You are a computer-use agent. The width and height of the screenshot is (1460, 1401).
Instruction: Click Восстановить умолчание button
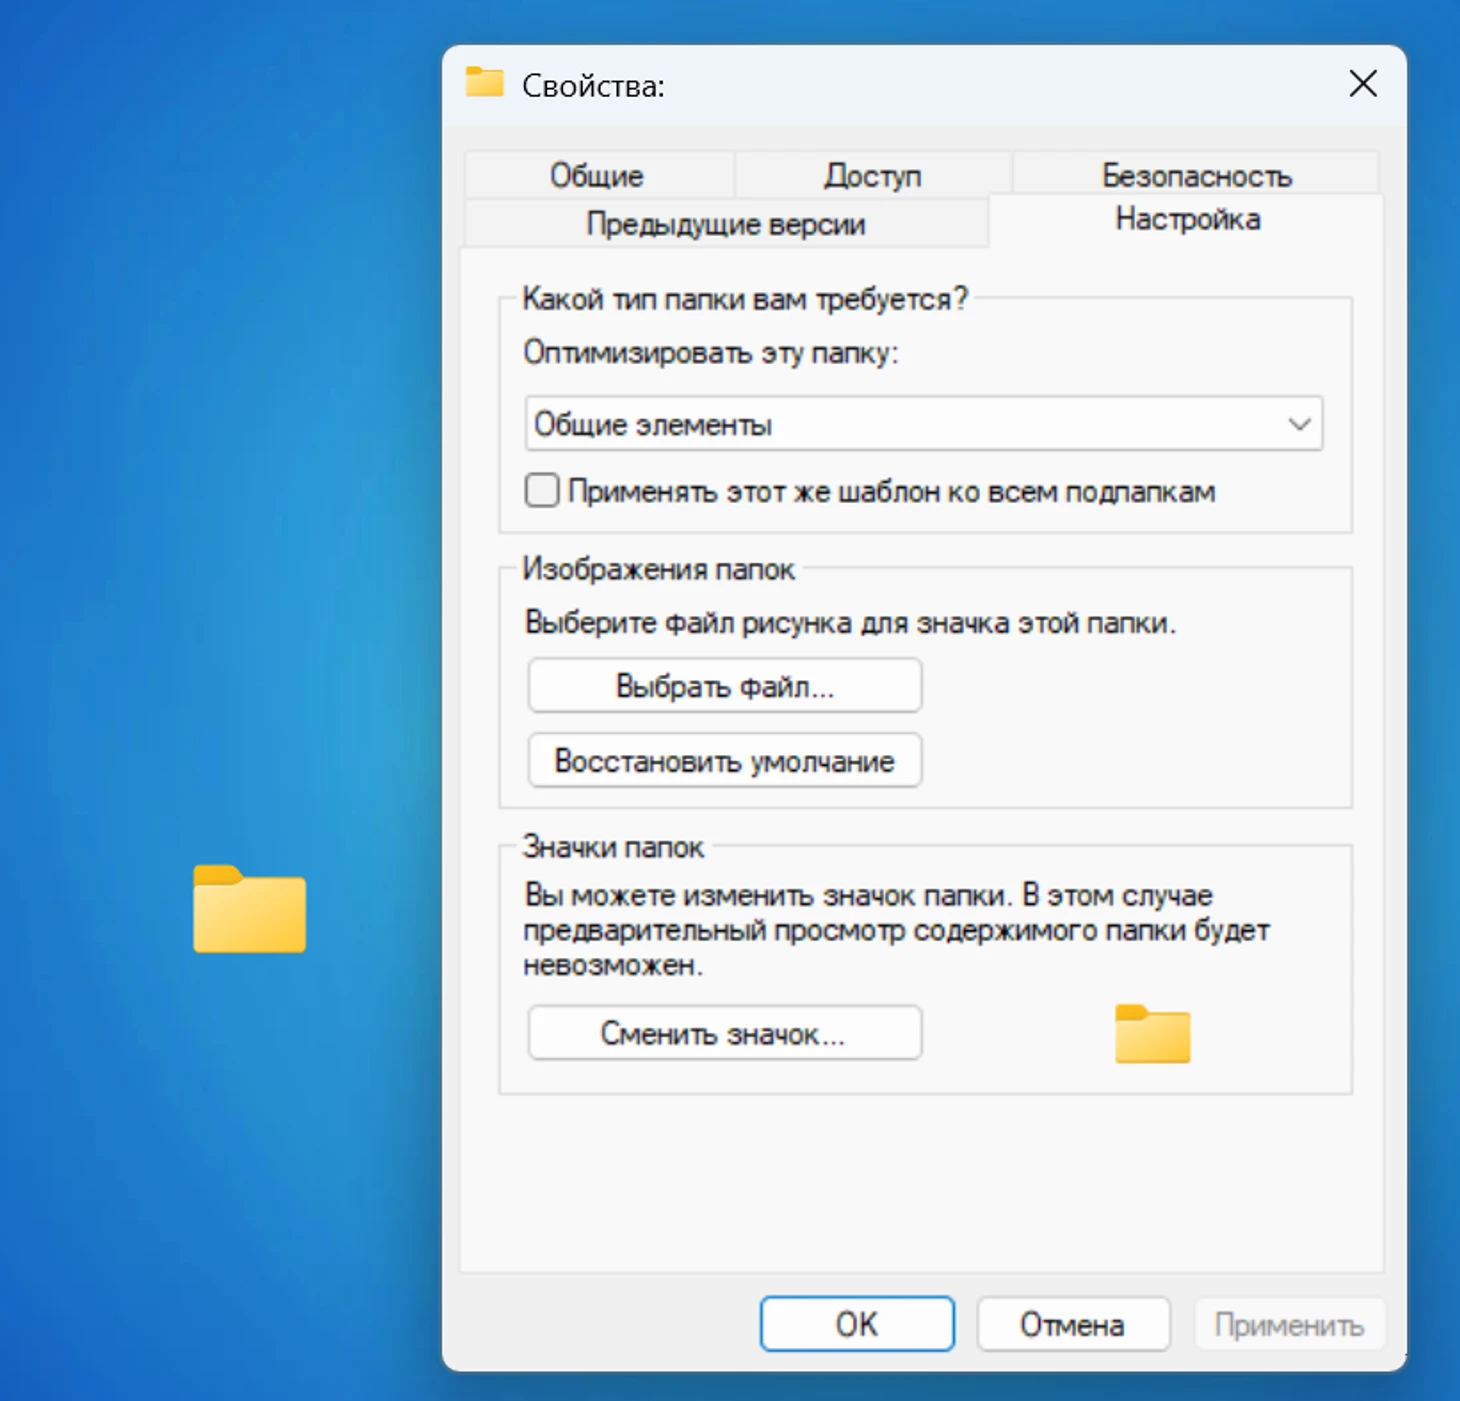click(724, 761)
